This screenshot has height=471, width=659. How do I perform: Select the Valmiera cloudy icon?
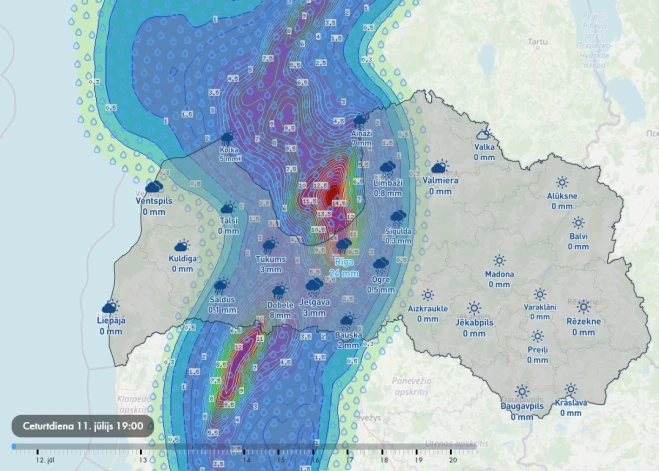coord(439,168)
